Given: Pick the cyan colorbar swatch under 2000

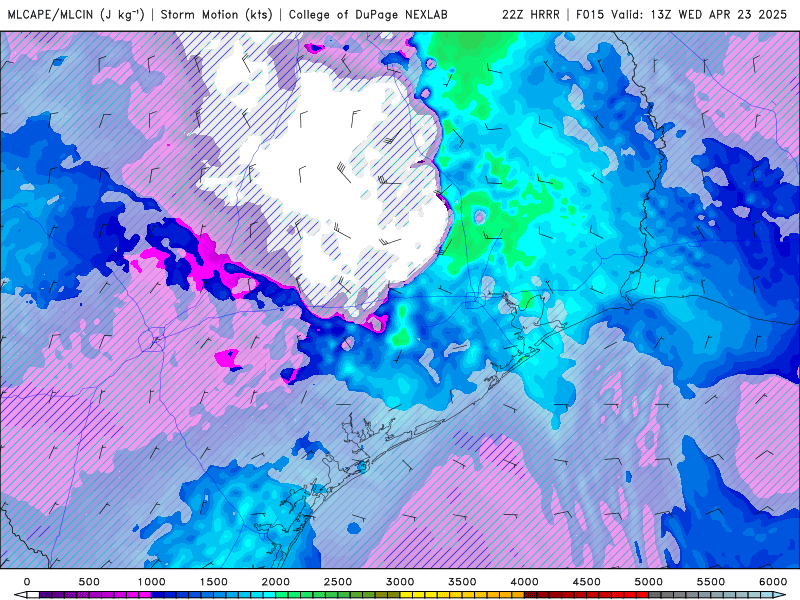Looking at the screenshot, I should tap(270, 595).
